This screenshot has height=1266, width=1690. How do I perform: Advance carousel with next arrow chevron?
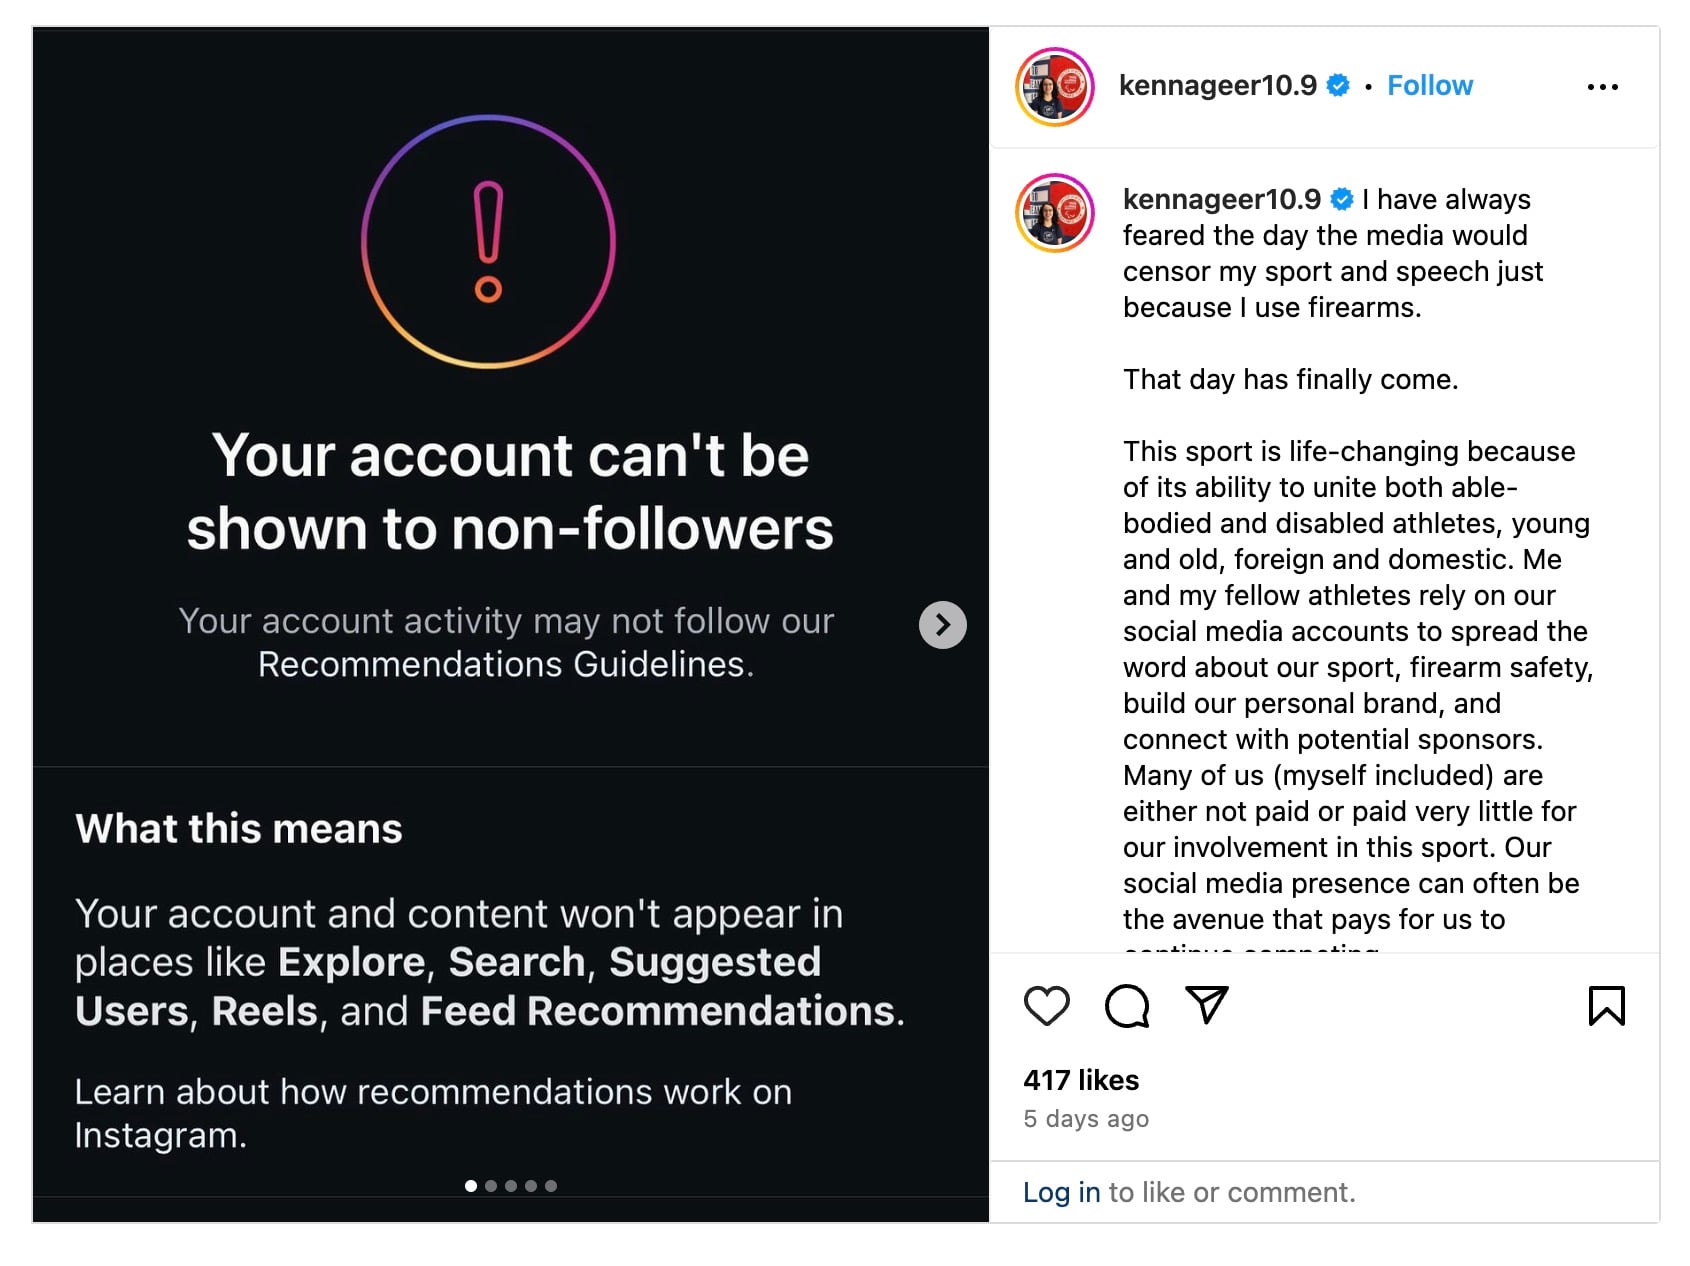[x=942, y=625]
